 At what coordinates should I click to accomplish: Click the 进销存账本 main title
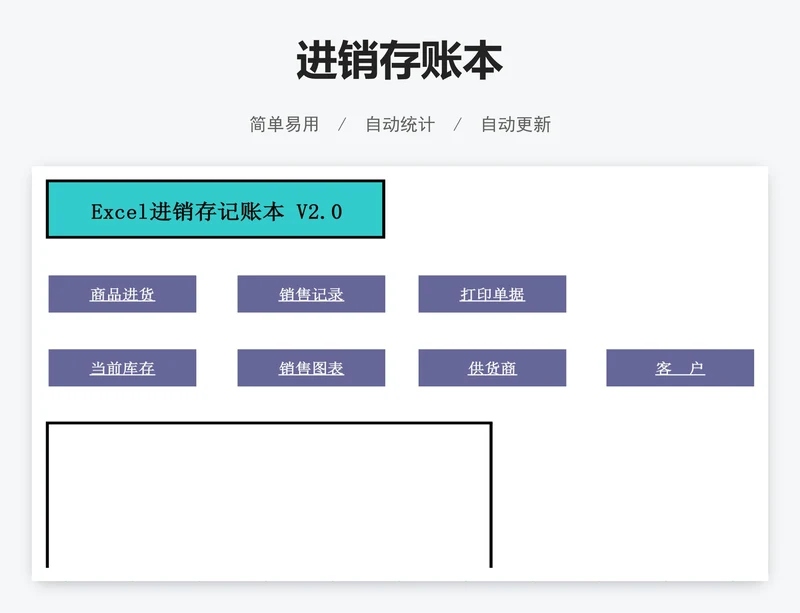[399, 61]
